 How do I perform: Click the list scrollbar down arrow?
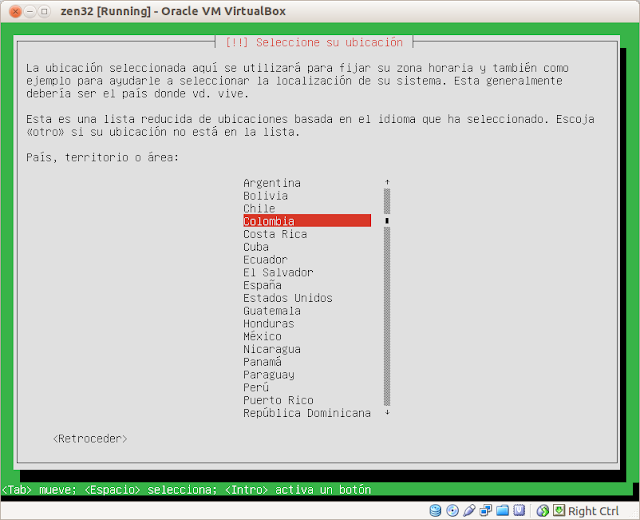[387, 413]
